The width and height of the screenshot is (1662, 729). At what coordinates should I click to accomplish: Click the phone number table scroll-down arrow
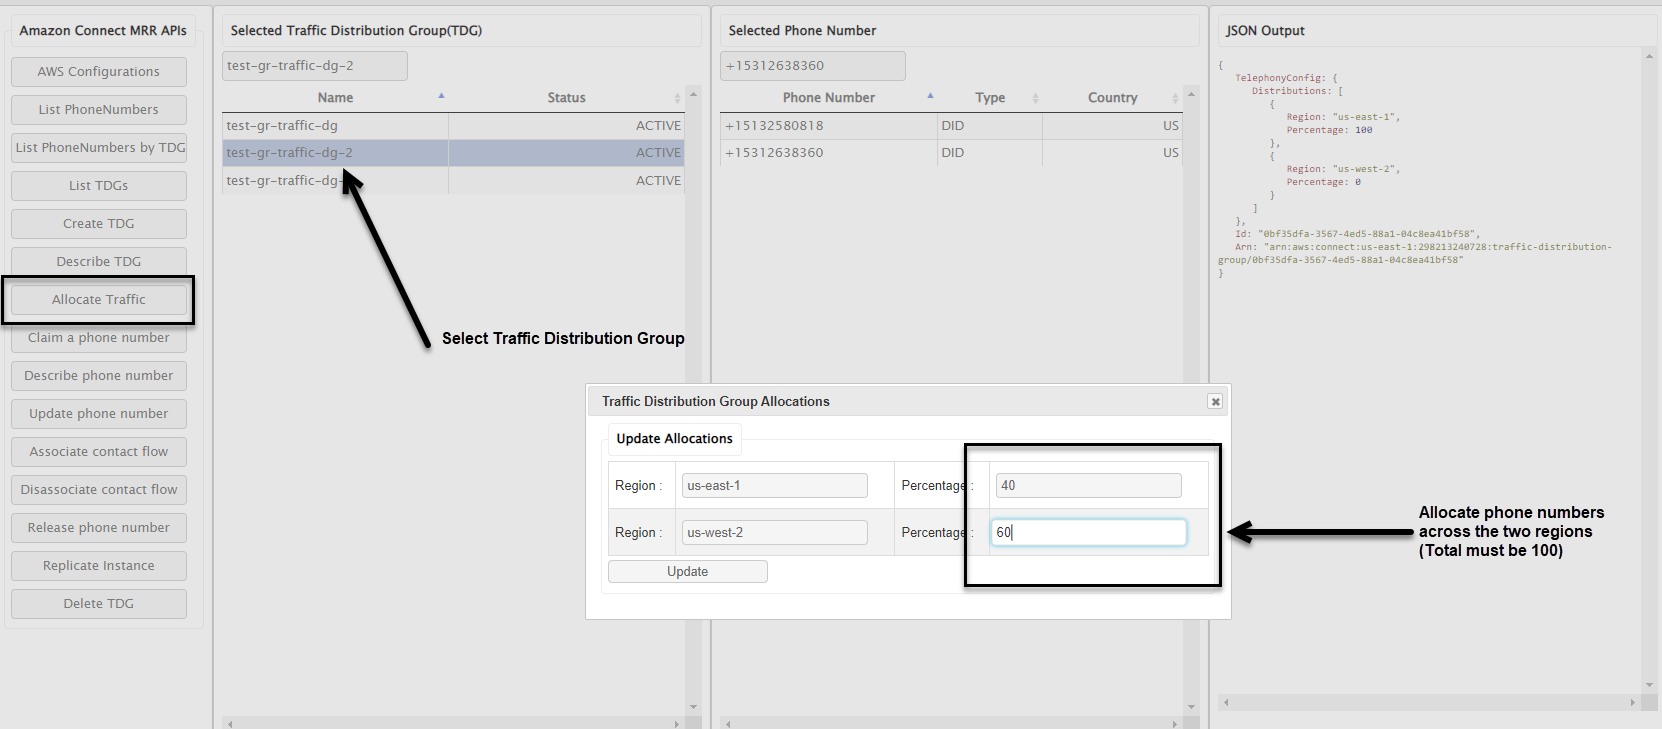[x=1191, y=707]
